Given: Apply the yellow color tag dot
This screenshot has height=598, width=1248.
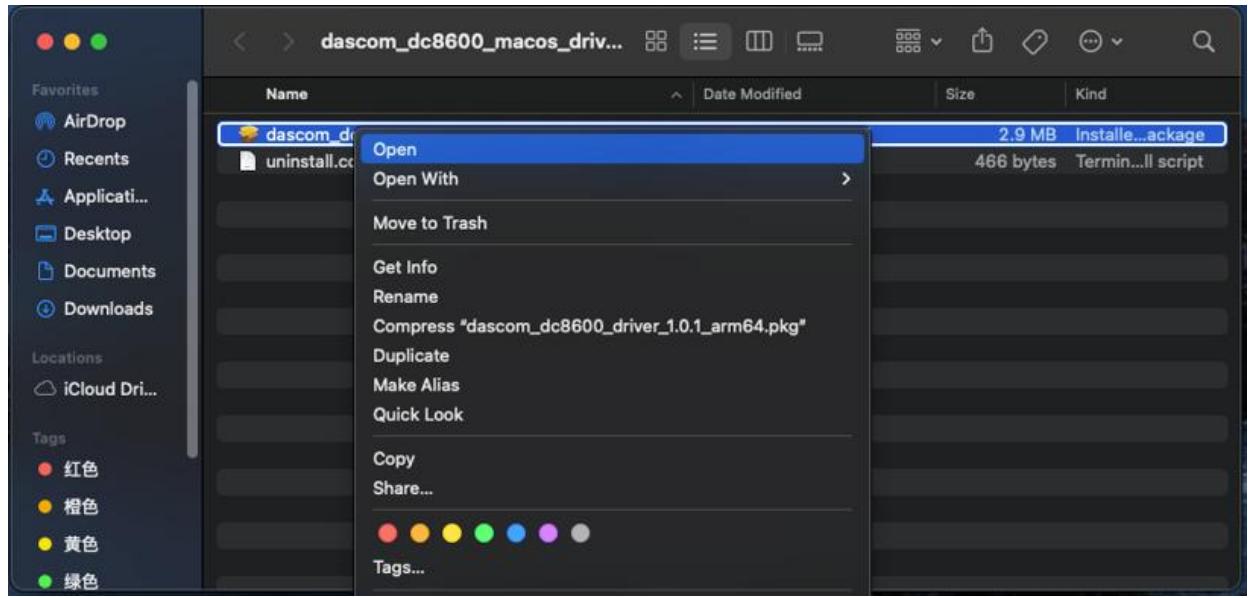Looking at the screenshot, I should (452, 534).
